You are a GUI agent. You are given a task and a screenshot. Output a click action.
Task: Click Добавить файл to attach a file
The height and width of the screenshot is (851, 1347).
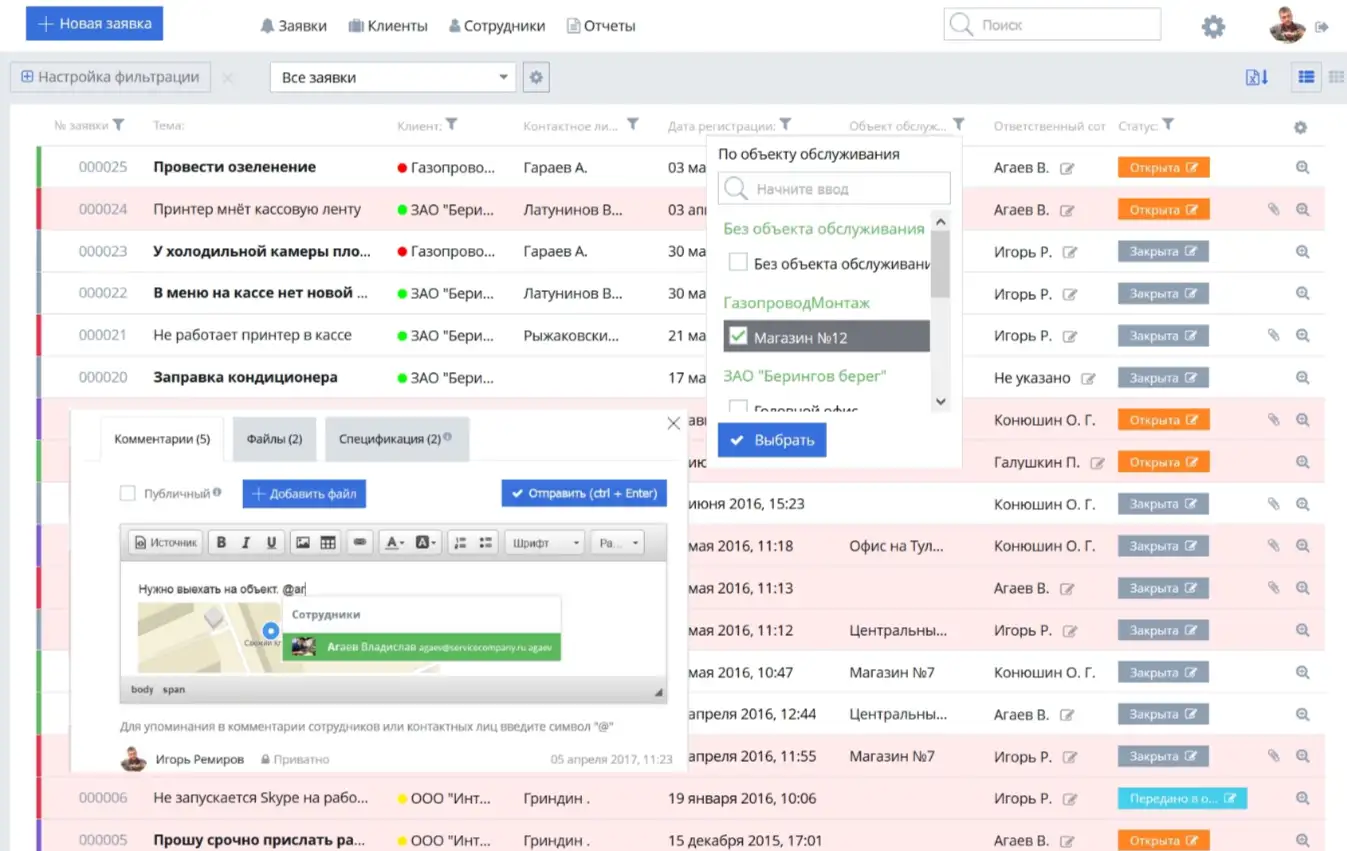tap(302, 493)
